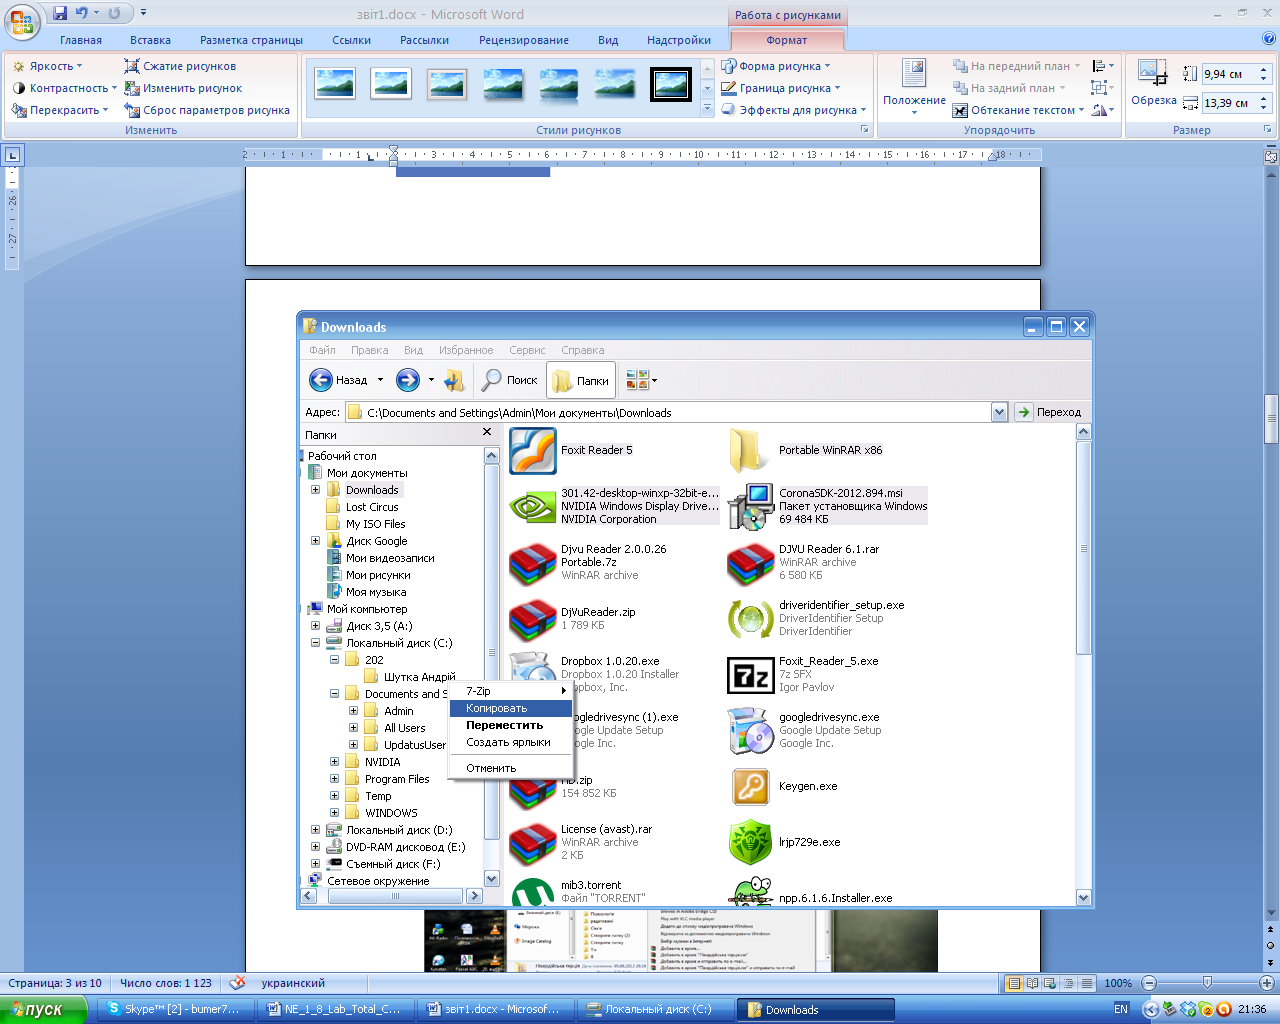Open the Перекрасить recolor dropdown

click(x=60, y=110)
